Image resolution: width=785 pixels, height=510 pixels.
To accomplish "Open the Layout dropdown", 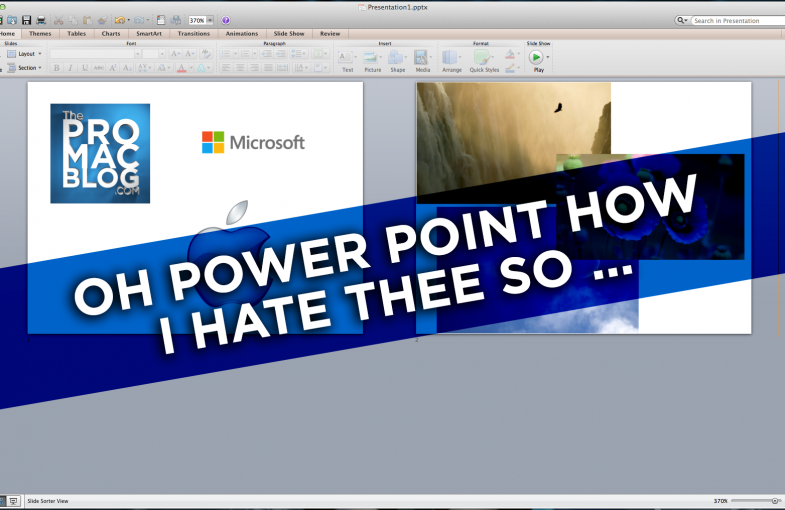I will point(25,54).
